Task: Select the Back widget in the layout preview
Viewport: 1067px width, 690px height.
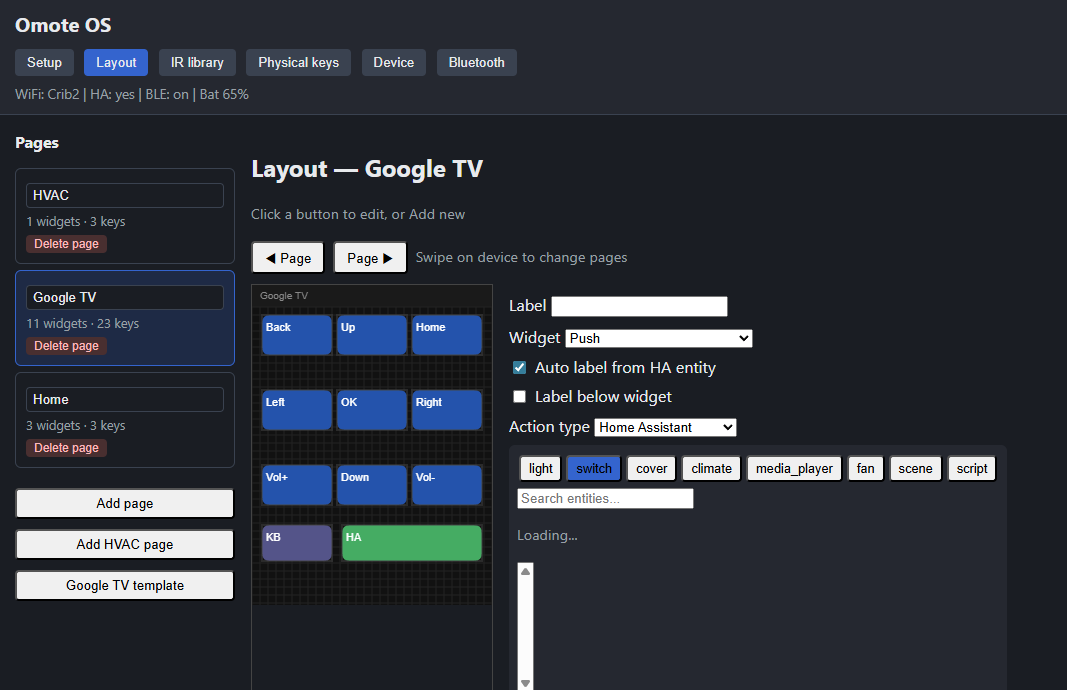Action: point(297,335)
